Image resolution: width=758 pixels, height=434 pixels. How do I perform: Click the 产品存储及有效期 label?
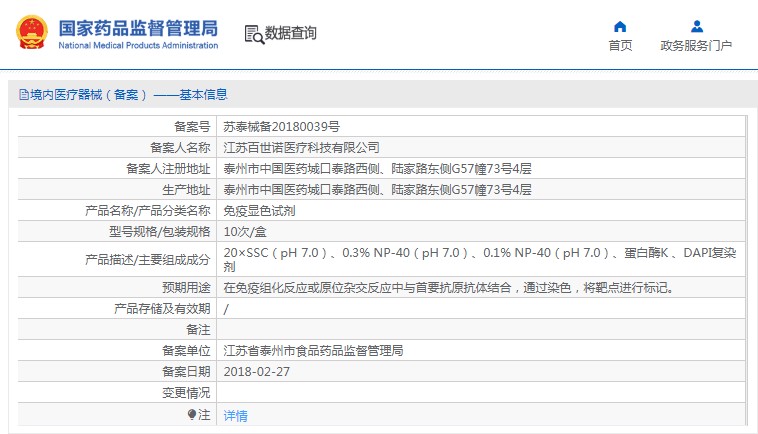pyautogui.click(x=162, y=309)
